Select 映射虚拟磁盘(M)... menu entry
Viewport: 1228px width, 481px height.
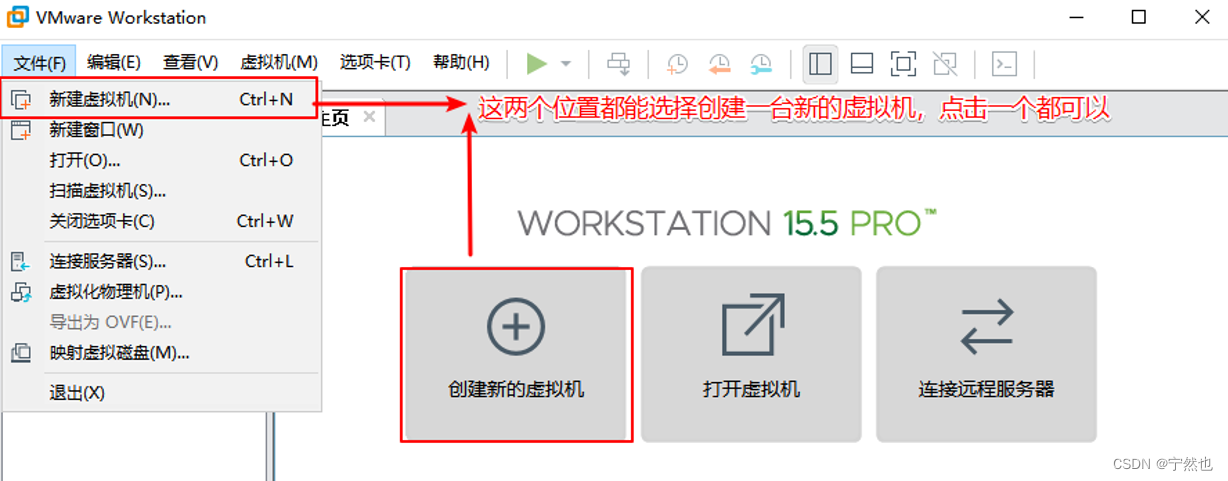(x=160, y=353)
